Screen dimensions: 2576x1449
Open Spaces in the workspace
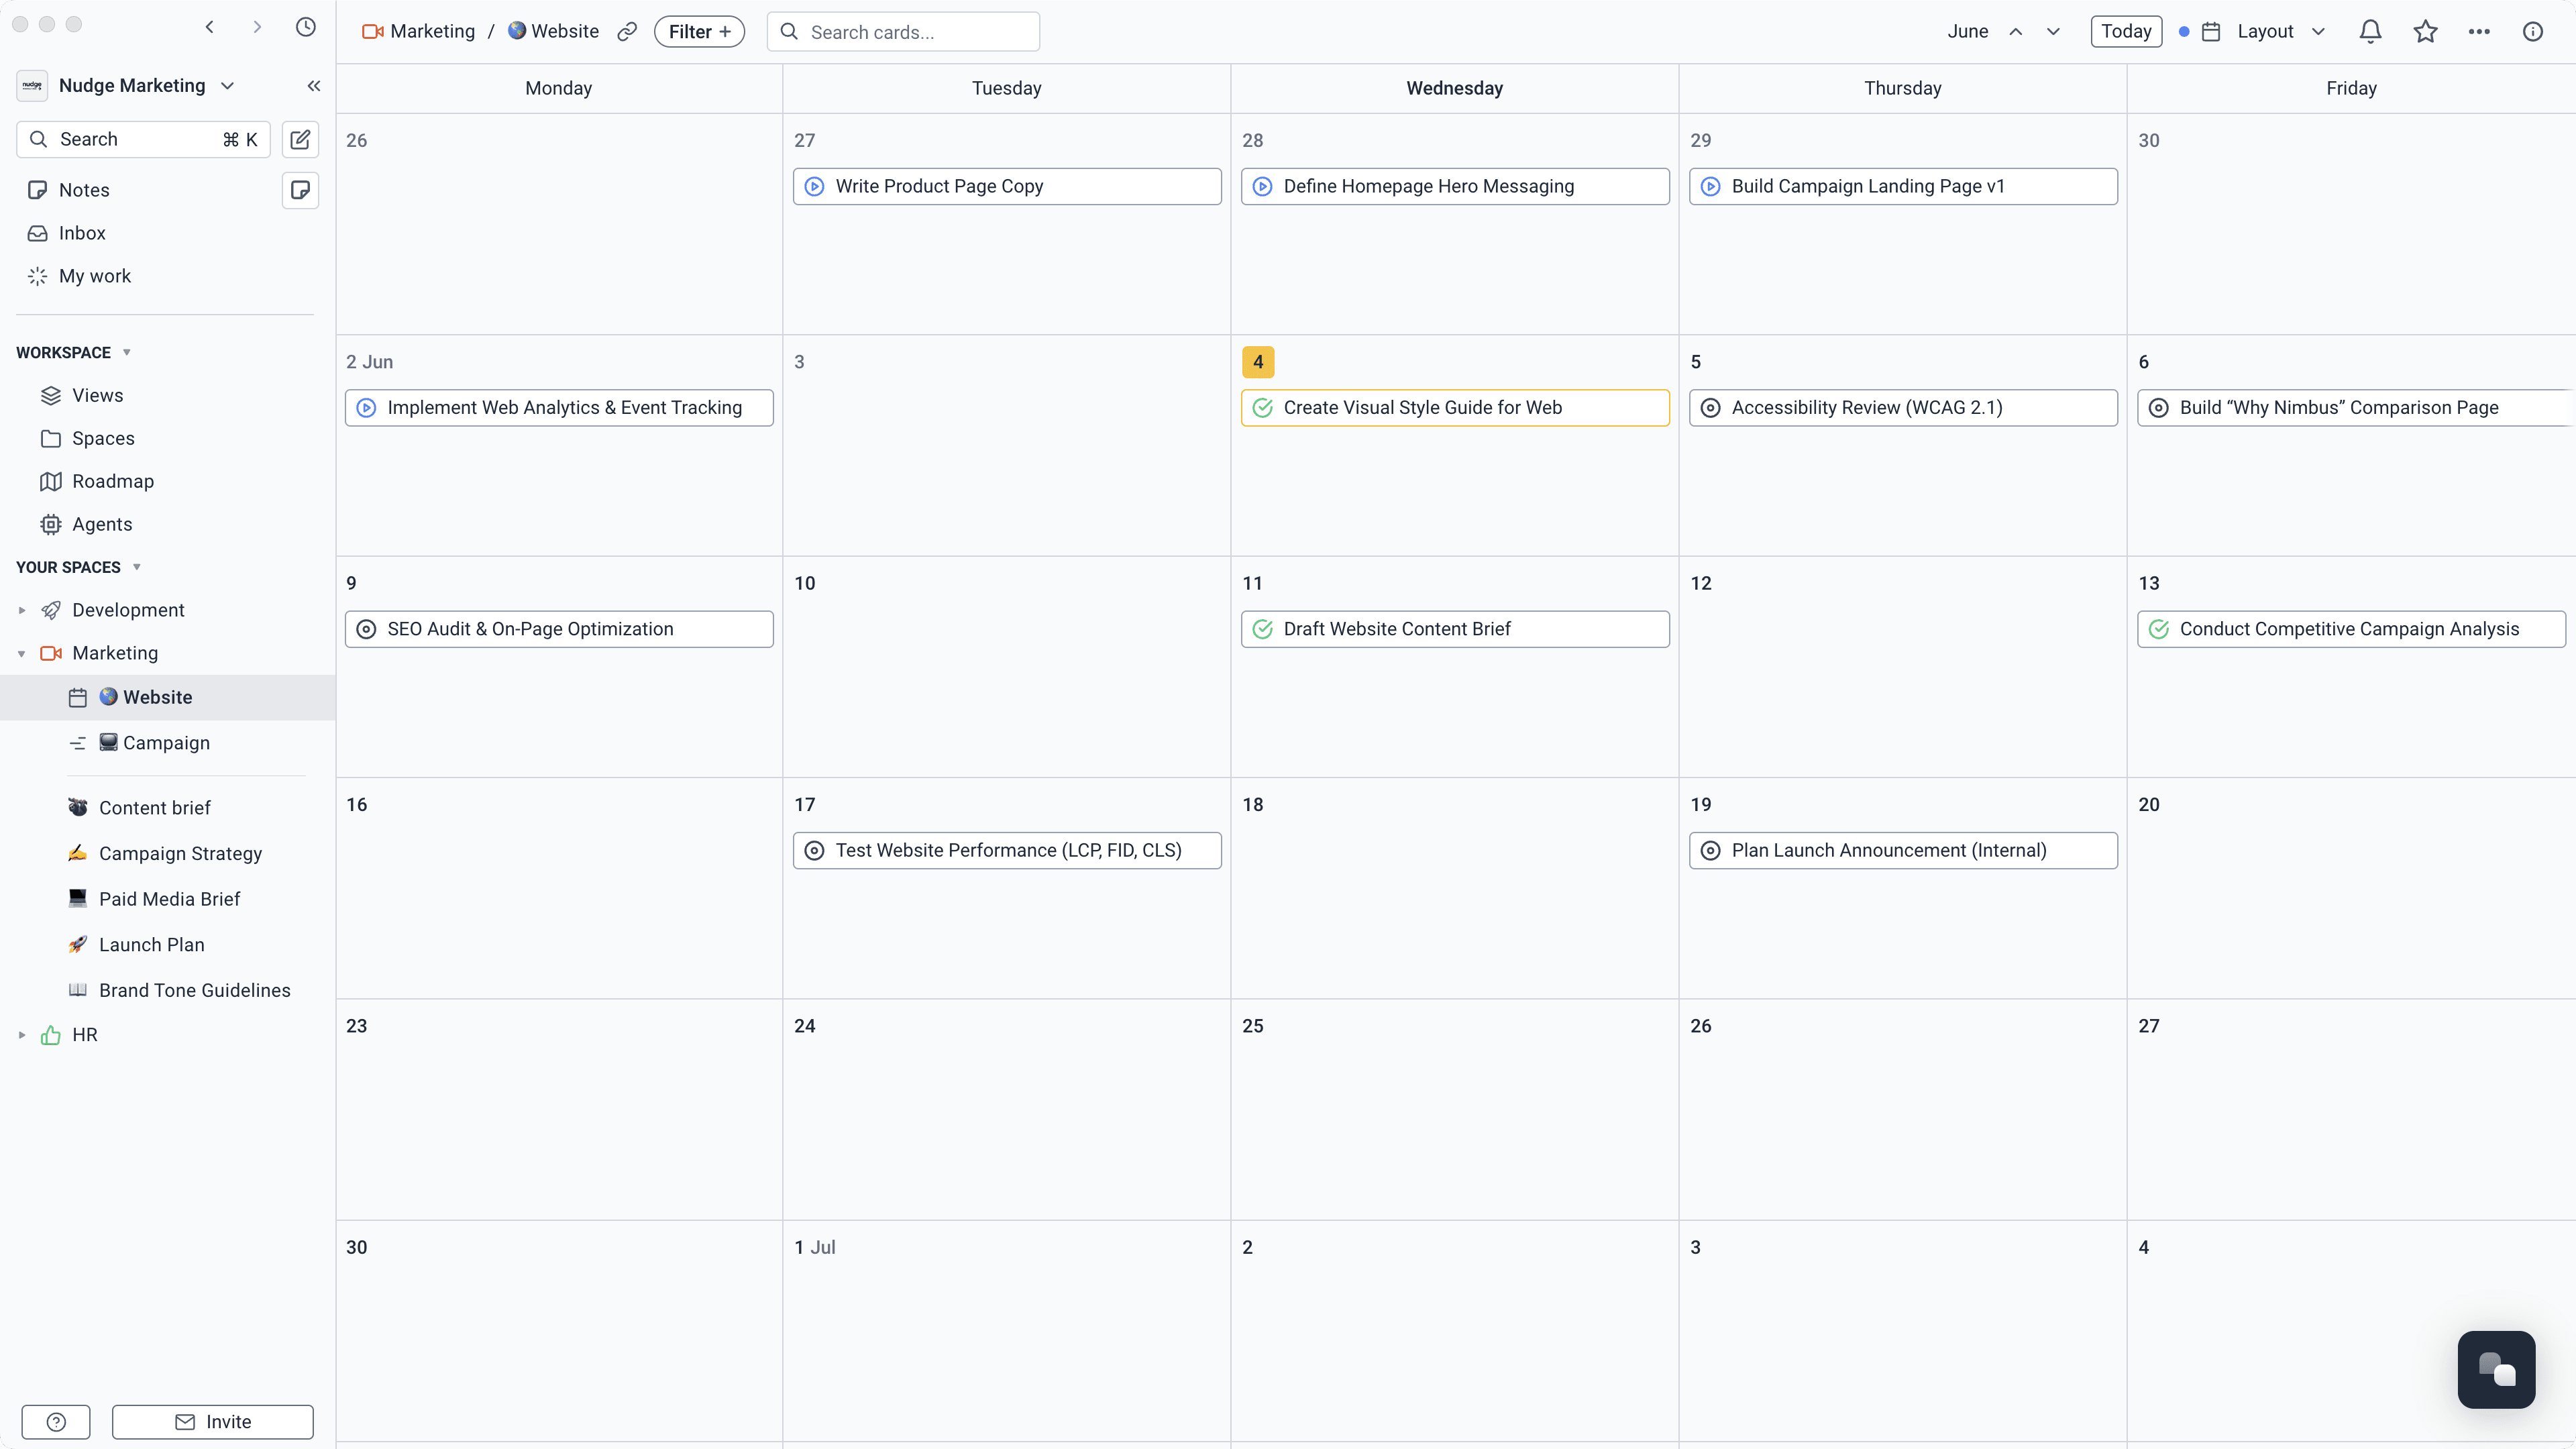coord(103,438)
